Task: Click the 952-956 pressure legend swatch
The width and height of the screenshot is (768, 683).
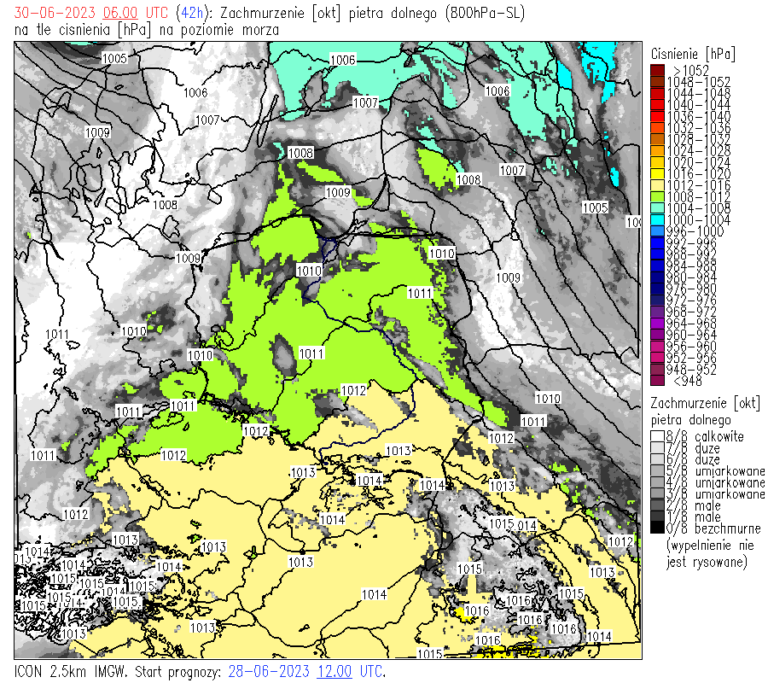Action: pyautogui.click(x=657, y=358)
